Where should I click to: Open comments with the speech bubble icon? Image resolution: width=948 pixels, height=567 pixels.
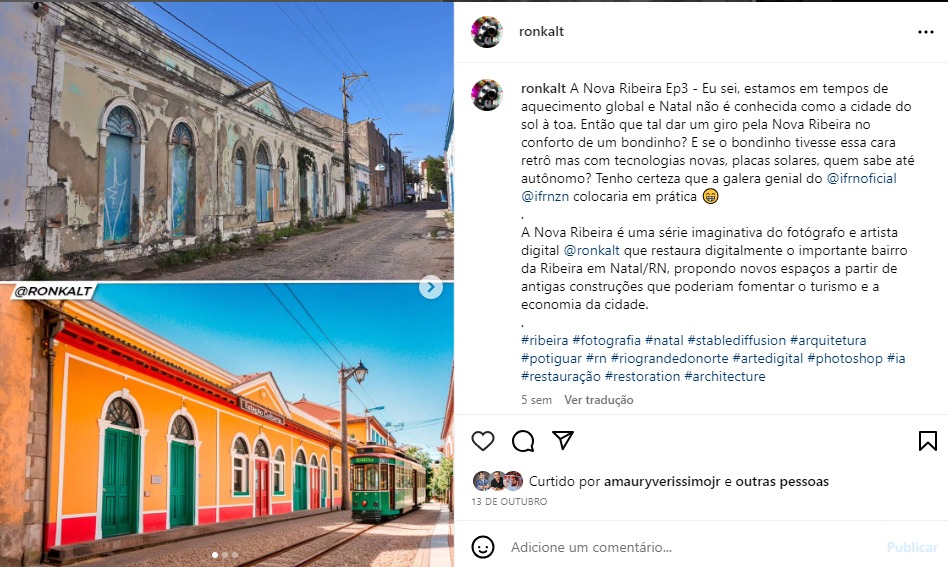[523, 441]
